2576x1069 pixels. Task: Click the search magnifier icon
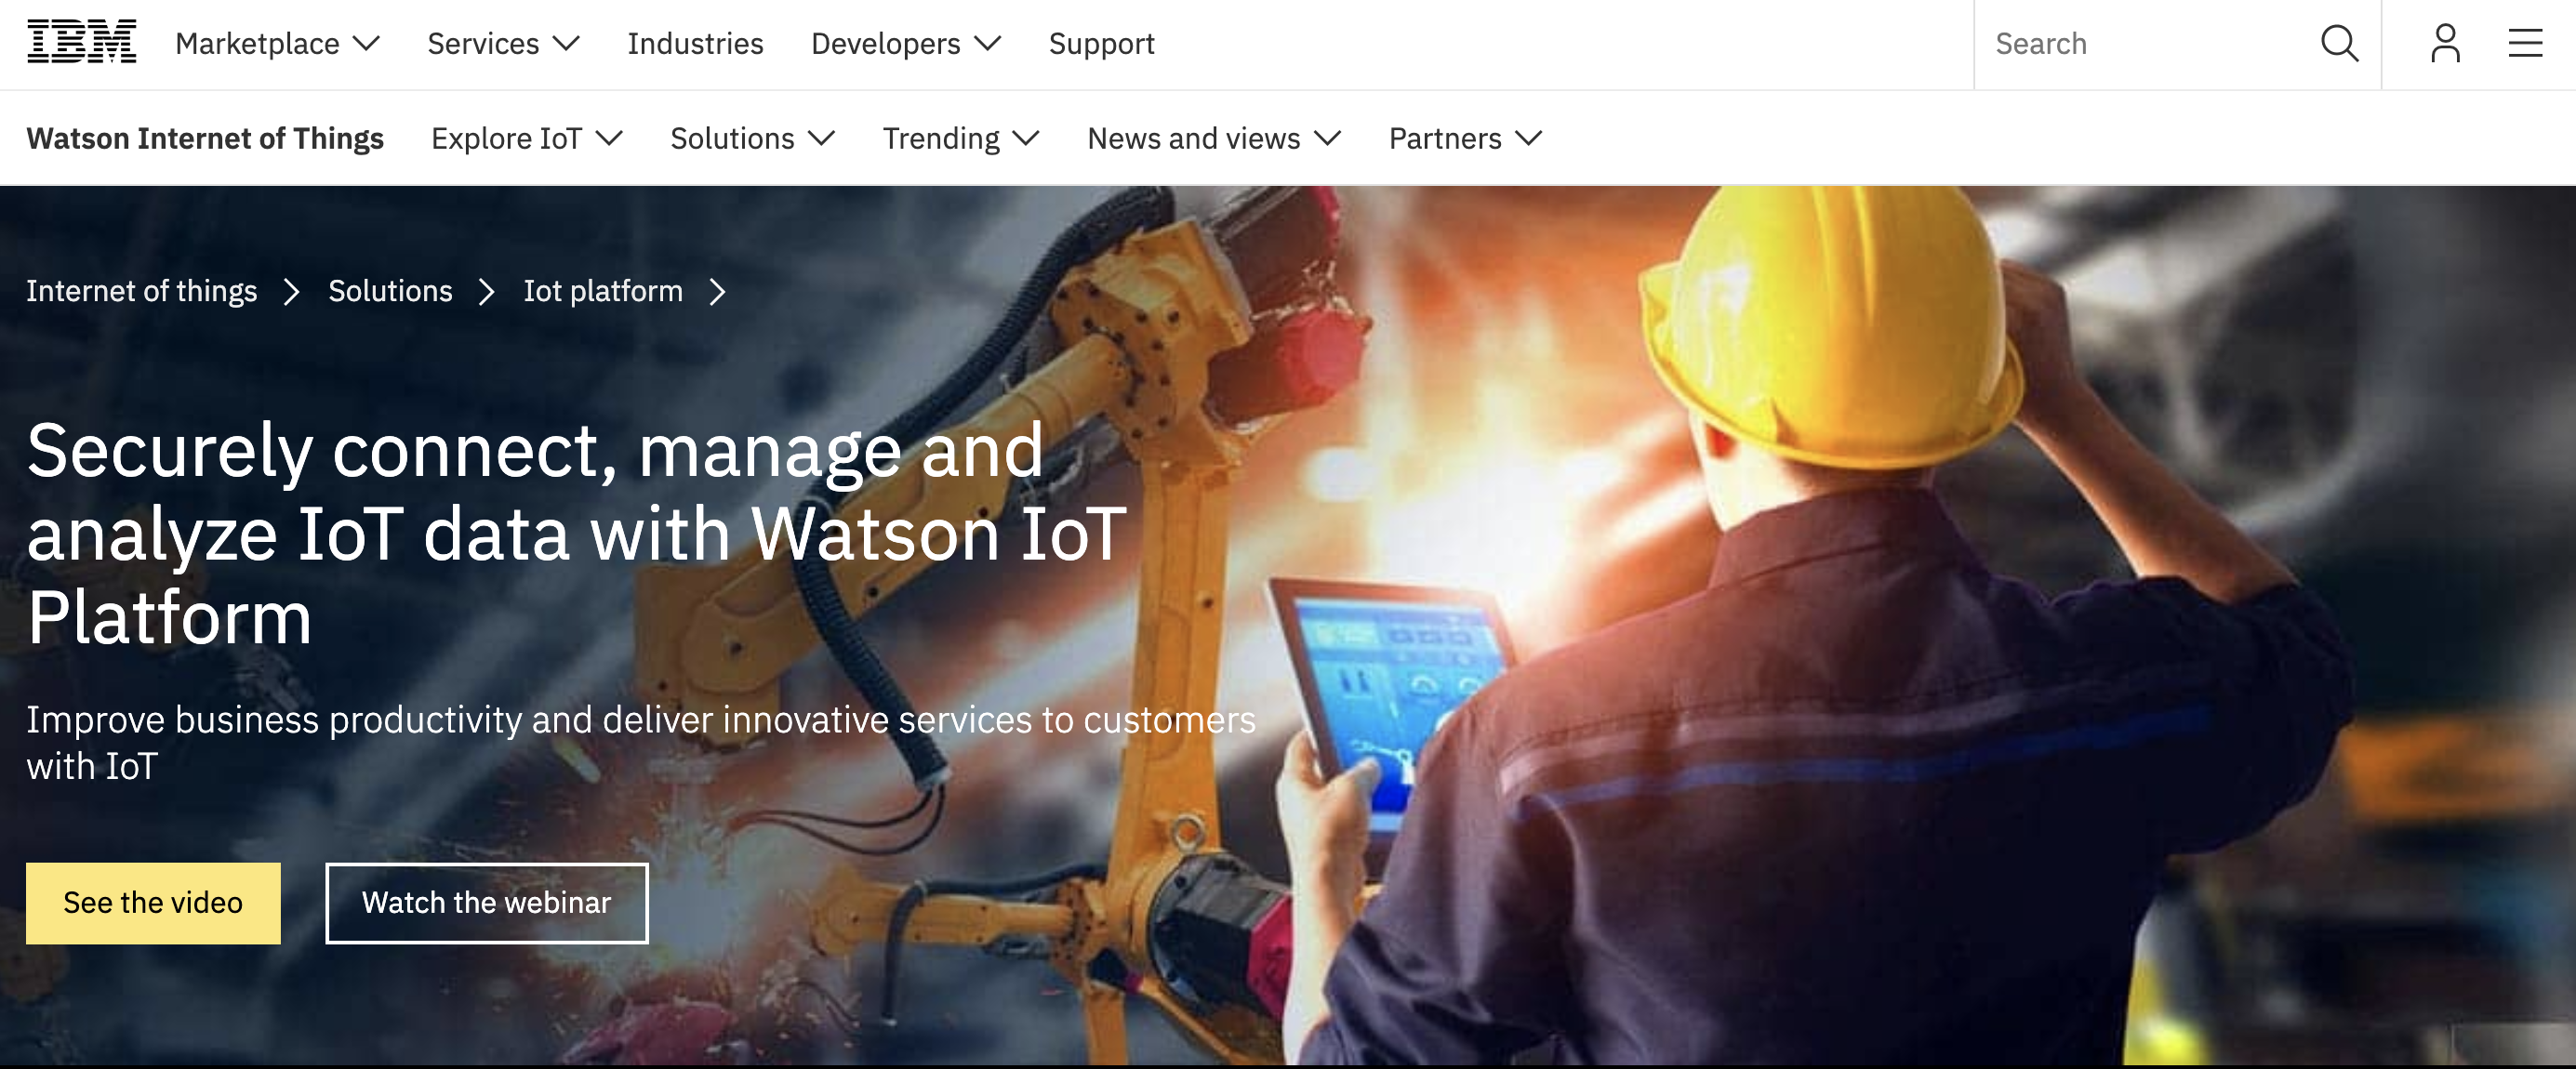[x=2339, y=43]
